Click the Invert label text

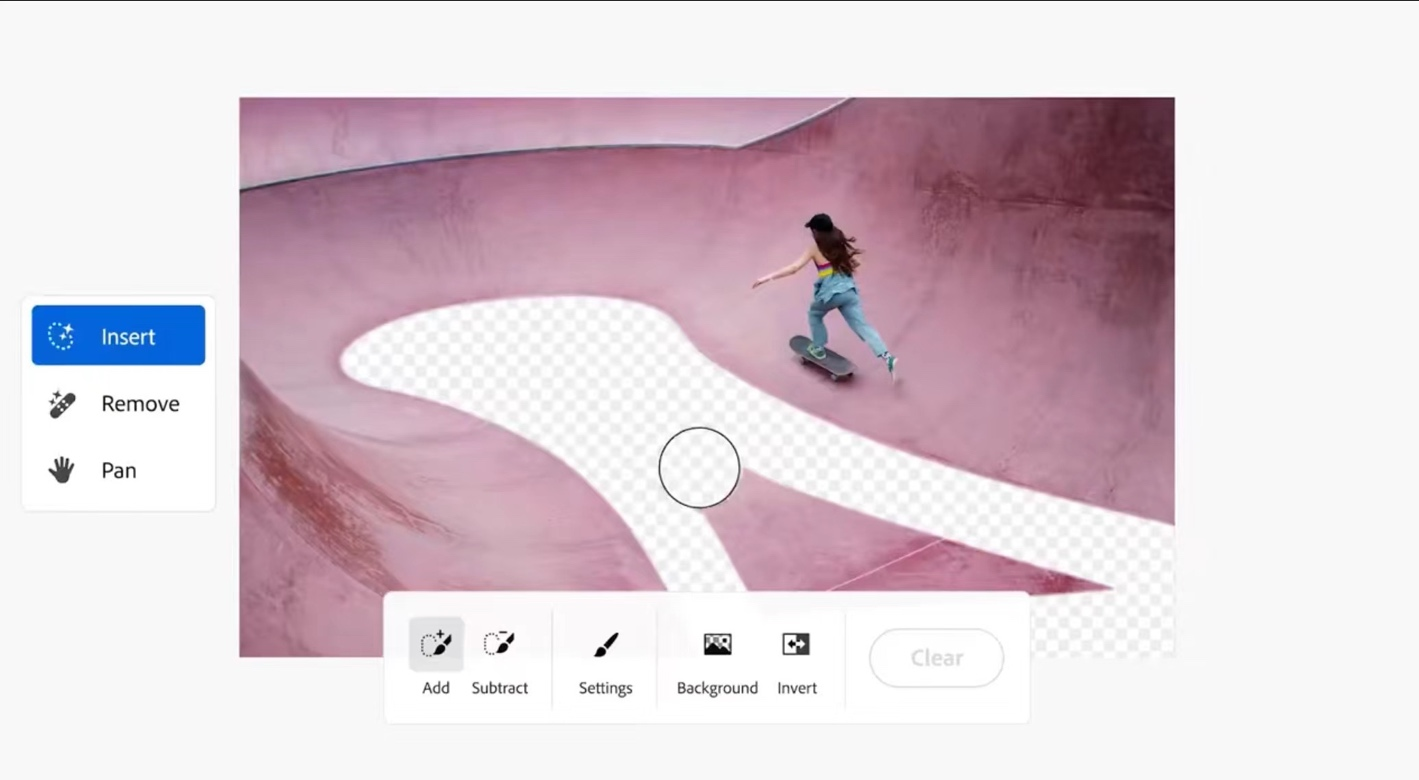[797, 688]
